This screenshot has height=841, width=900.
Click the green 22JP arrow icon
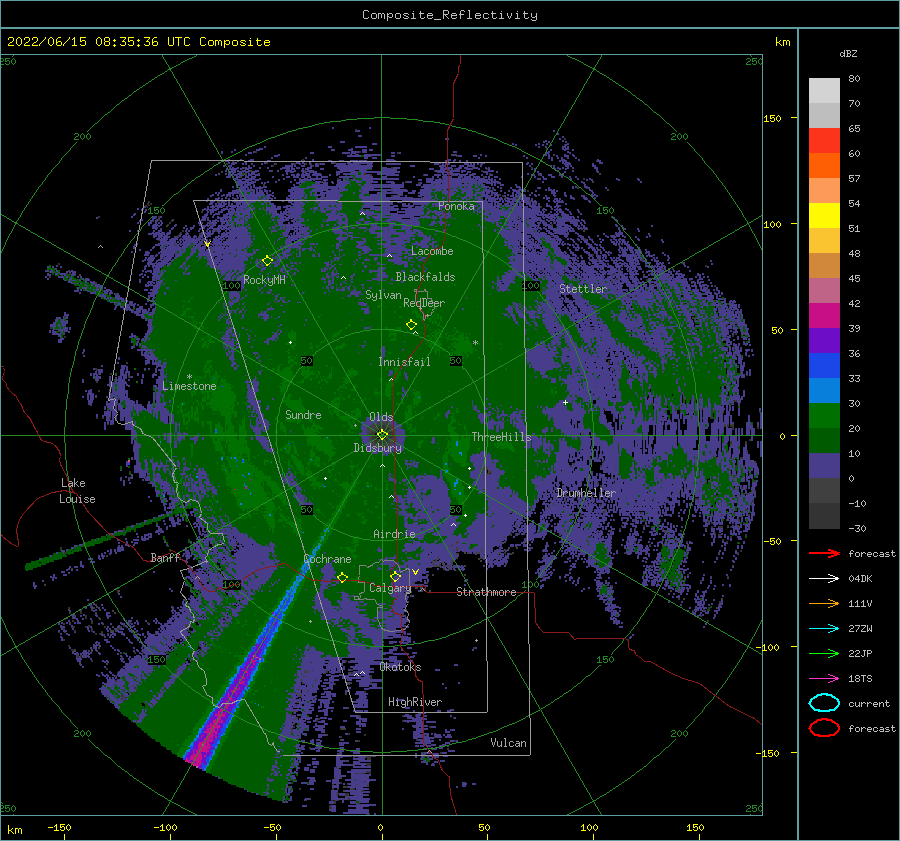(824, 653)
